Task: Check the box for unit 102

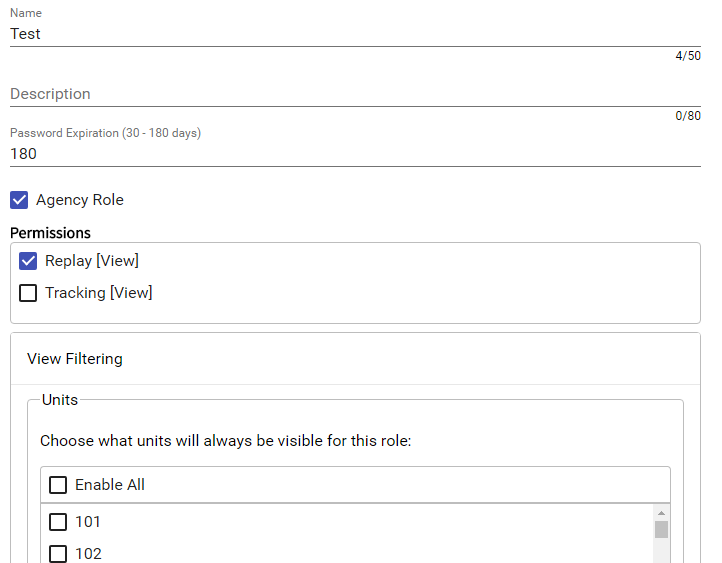Action: (58, 554)
